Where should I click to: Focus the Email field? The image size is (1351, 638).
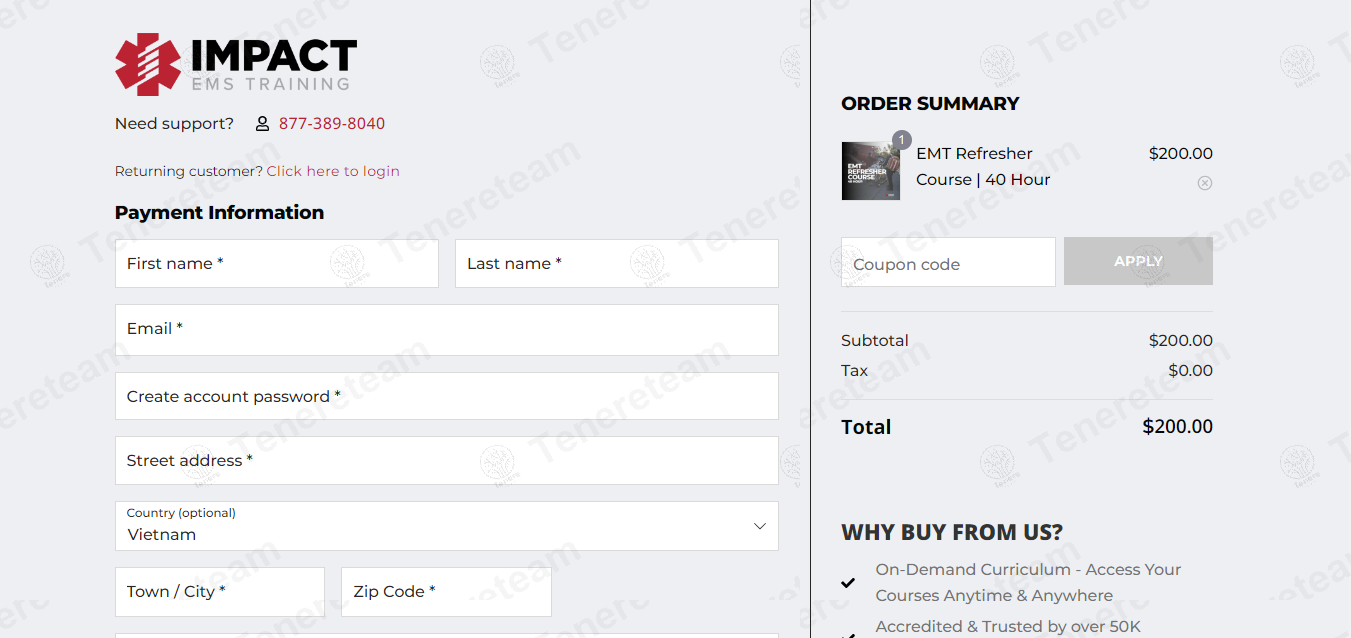click(x=446, y=330)
